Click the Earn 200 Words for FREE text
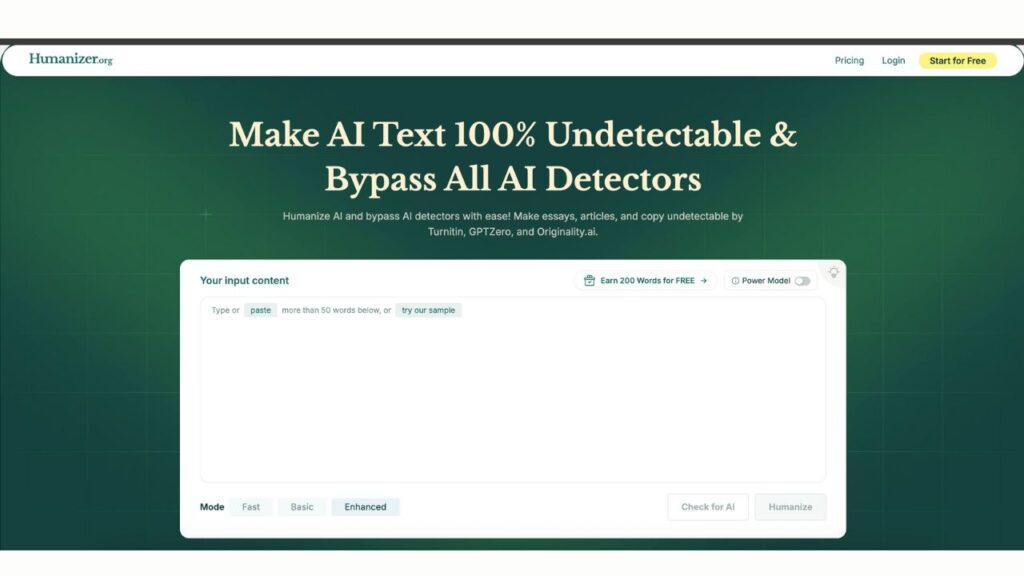 [x=647, y=281]
